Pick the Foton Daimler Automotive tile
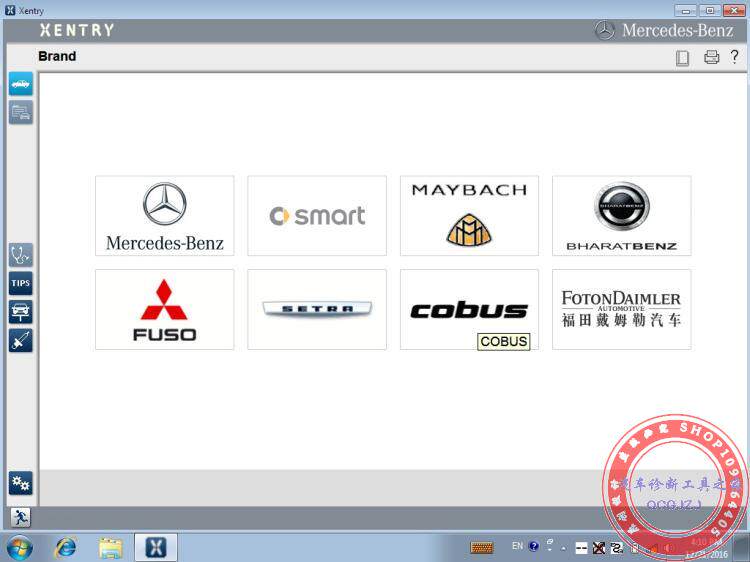The width and height of the screenshot is (750, 562). click(621, 309)
